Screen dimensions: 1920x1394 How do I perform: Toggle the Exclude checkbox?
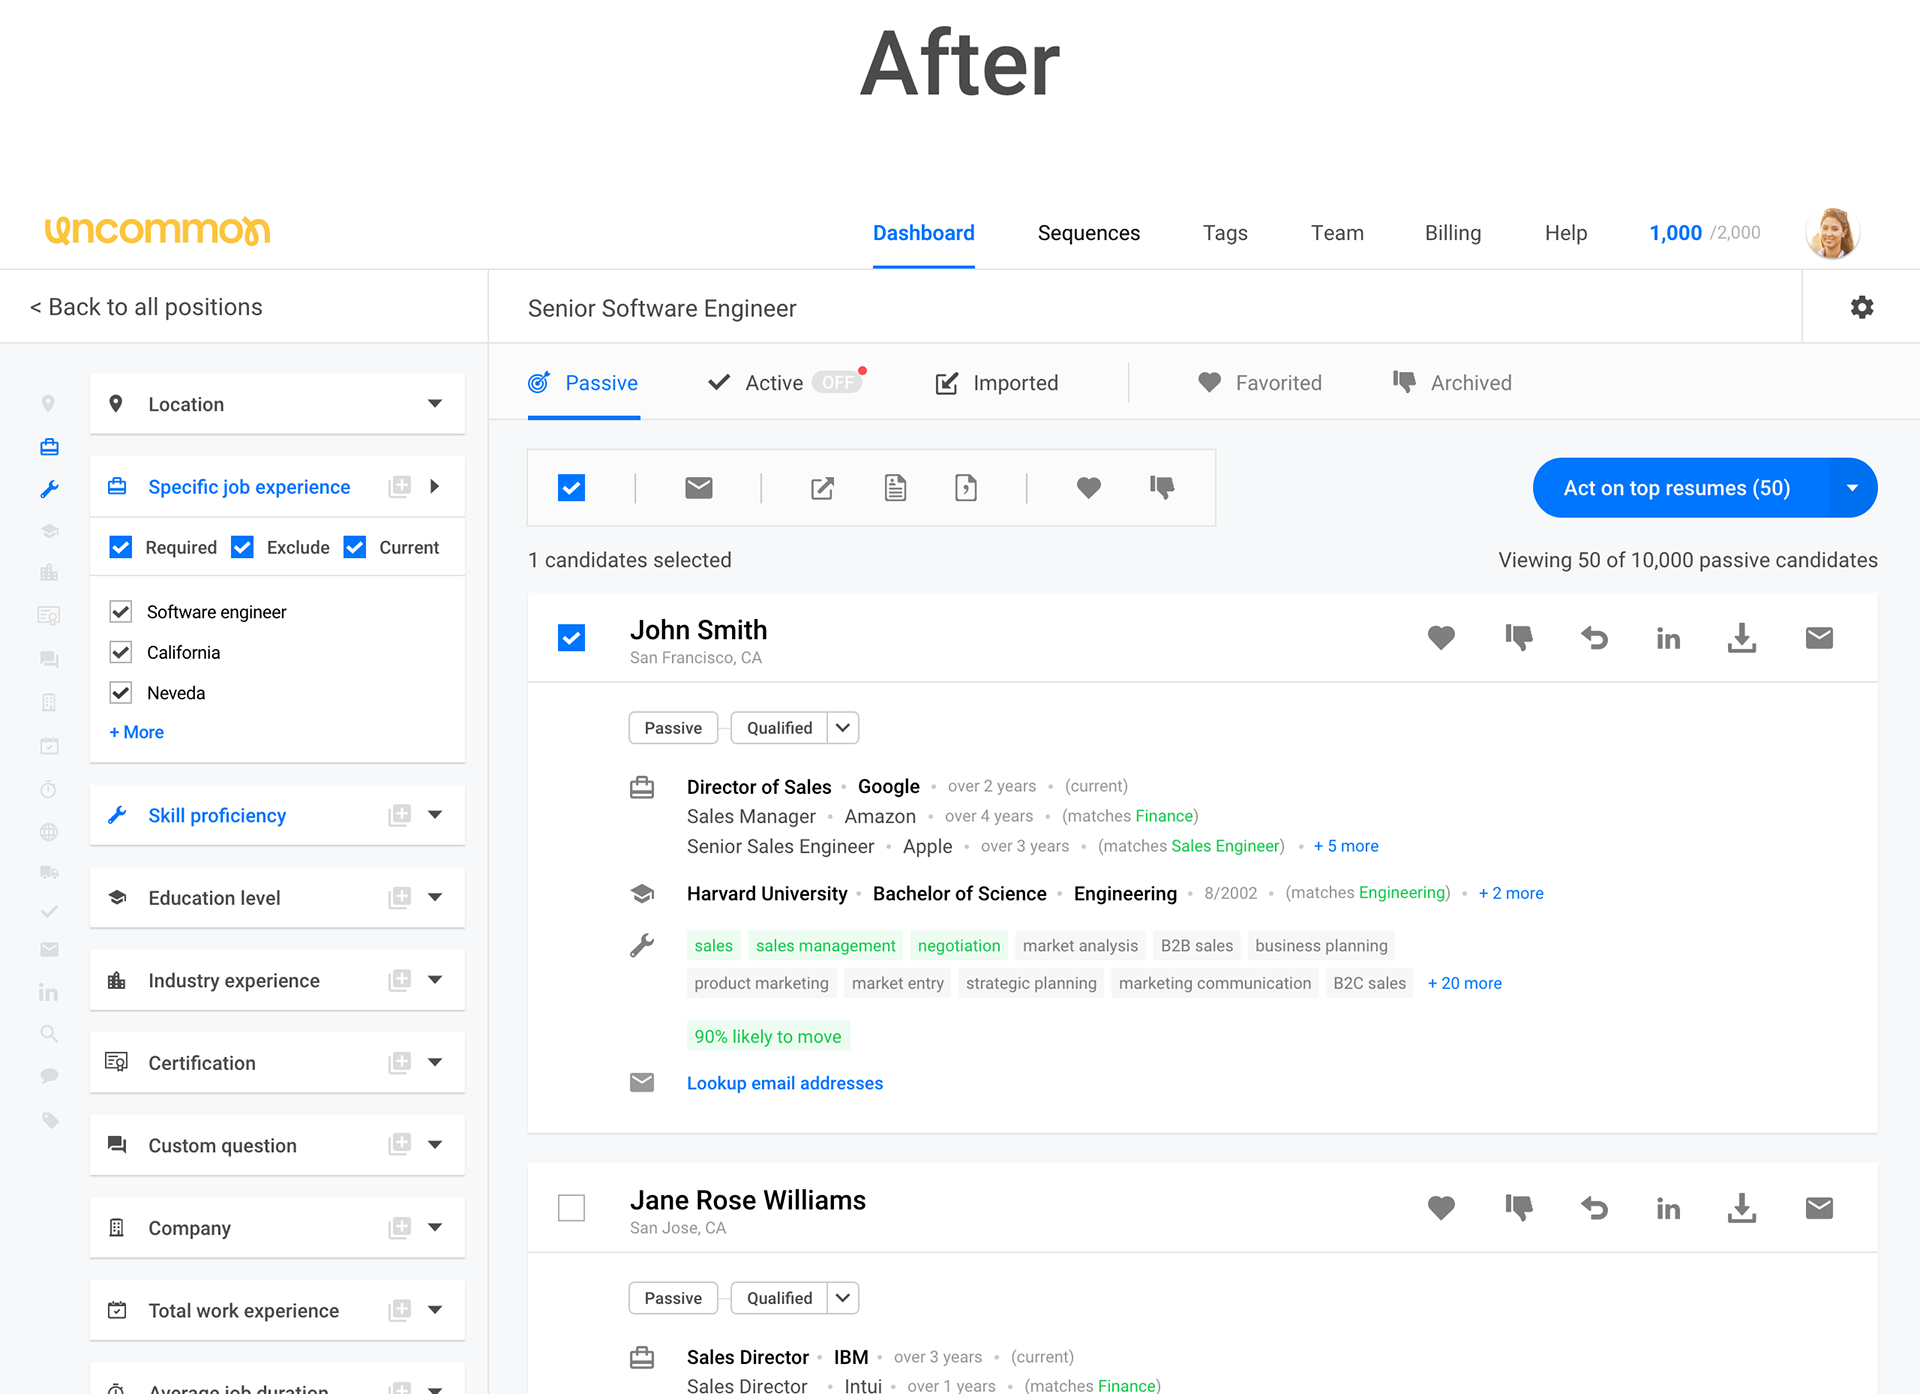click(x=242, y=547)
